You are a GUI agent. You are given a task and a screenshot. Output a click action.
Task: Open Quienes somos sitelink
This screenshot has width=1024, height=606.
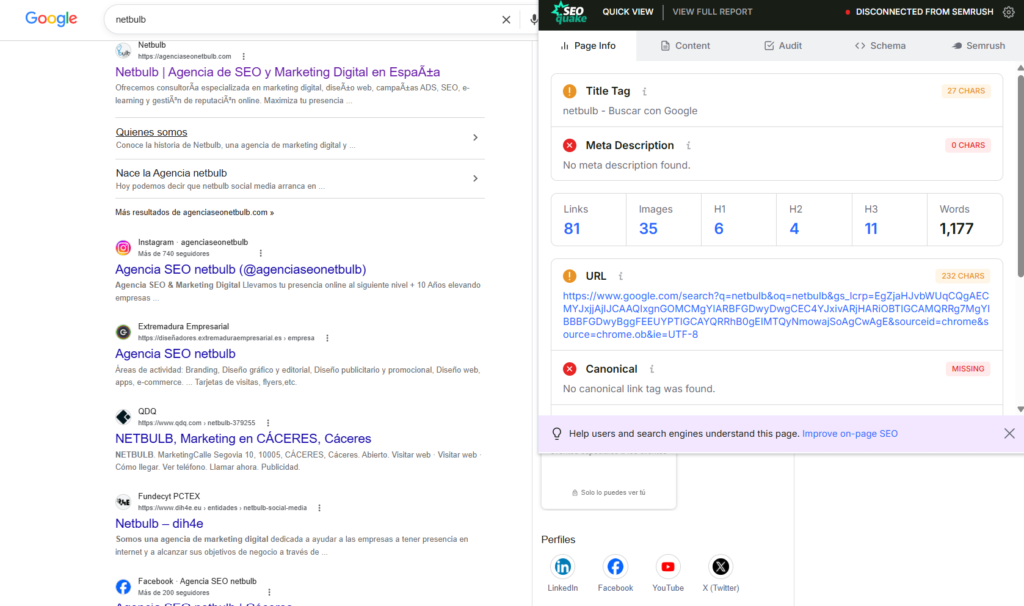pos(152,132)
